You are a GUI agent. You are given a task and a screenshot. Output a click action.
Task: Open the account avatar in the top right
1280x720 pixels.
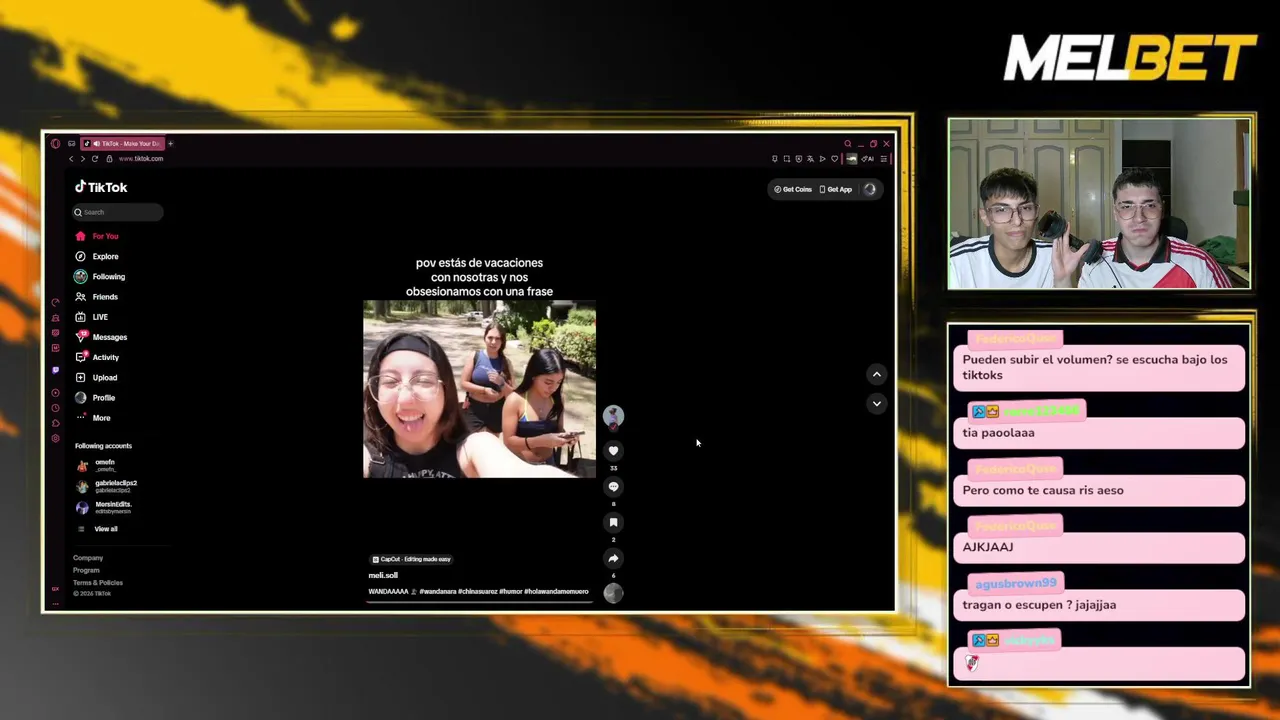point(869,189)
